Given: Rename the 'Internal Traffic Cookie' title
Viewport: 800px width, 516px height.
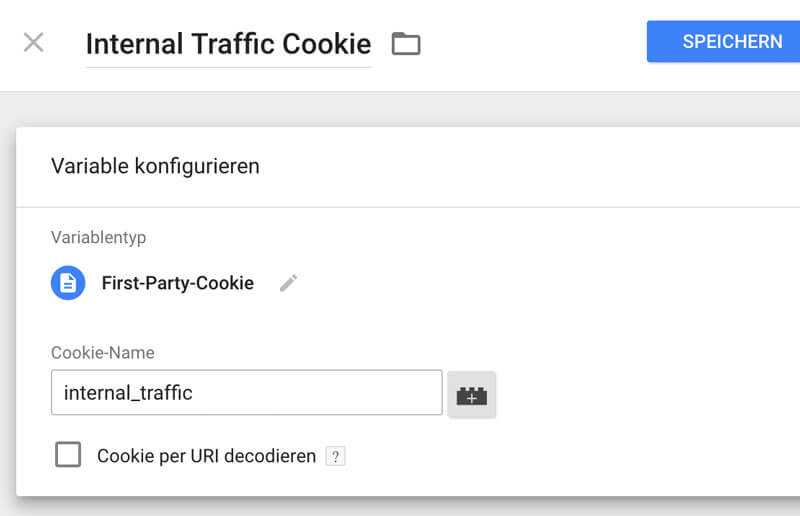Looking at the screenshot, I should coord(228,44).
